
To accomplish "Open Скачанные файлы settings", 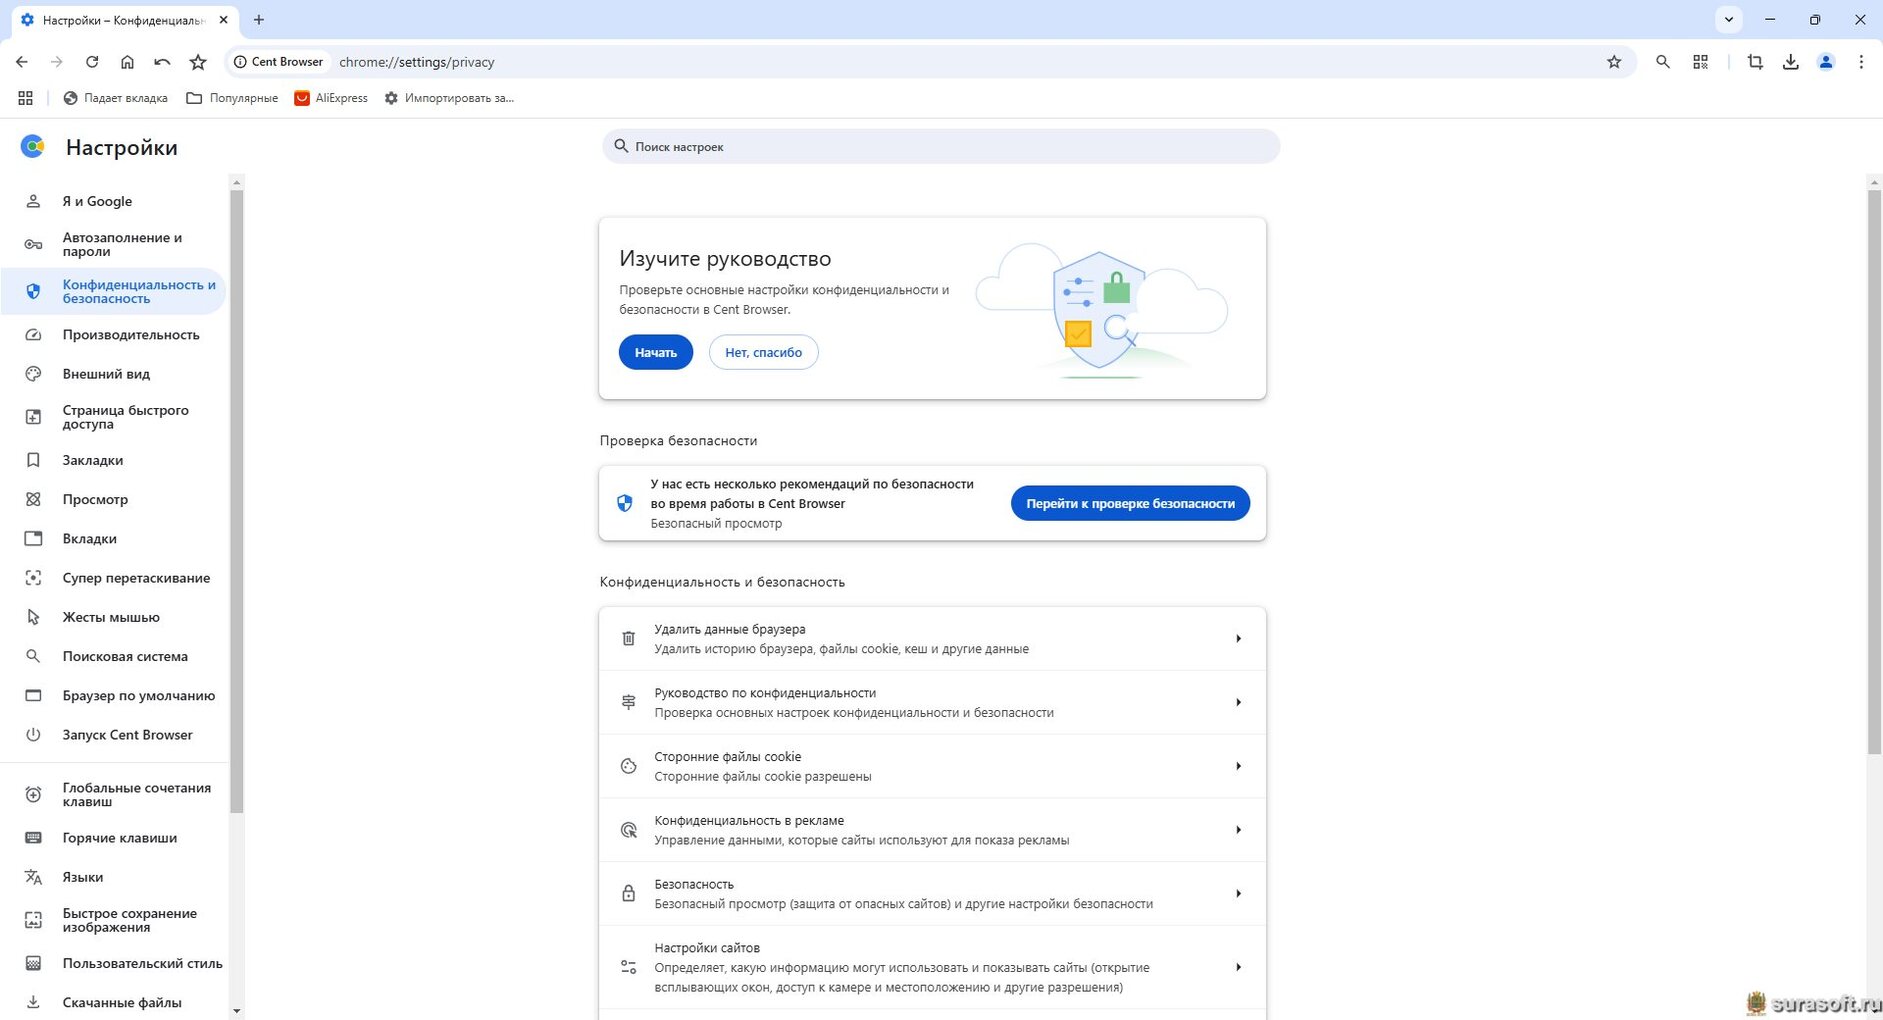I will click(x=113, y=1002).
